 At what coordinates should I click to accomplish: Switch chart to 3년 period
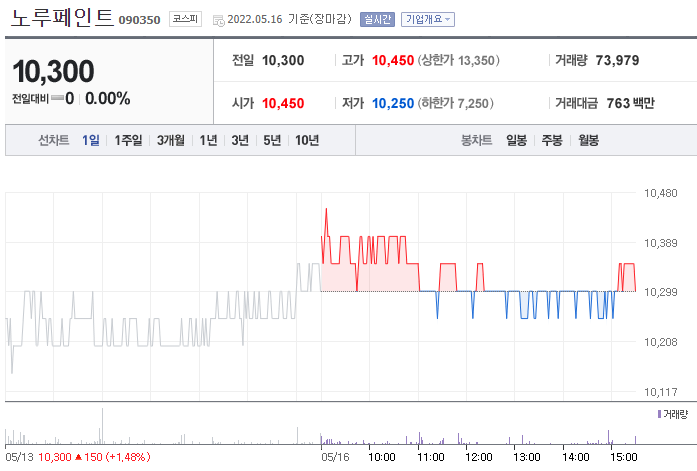point(240,140)
